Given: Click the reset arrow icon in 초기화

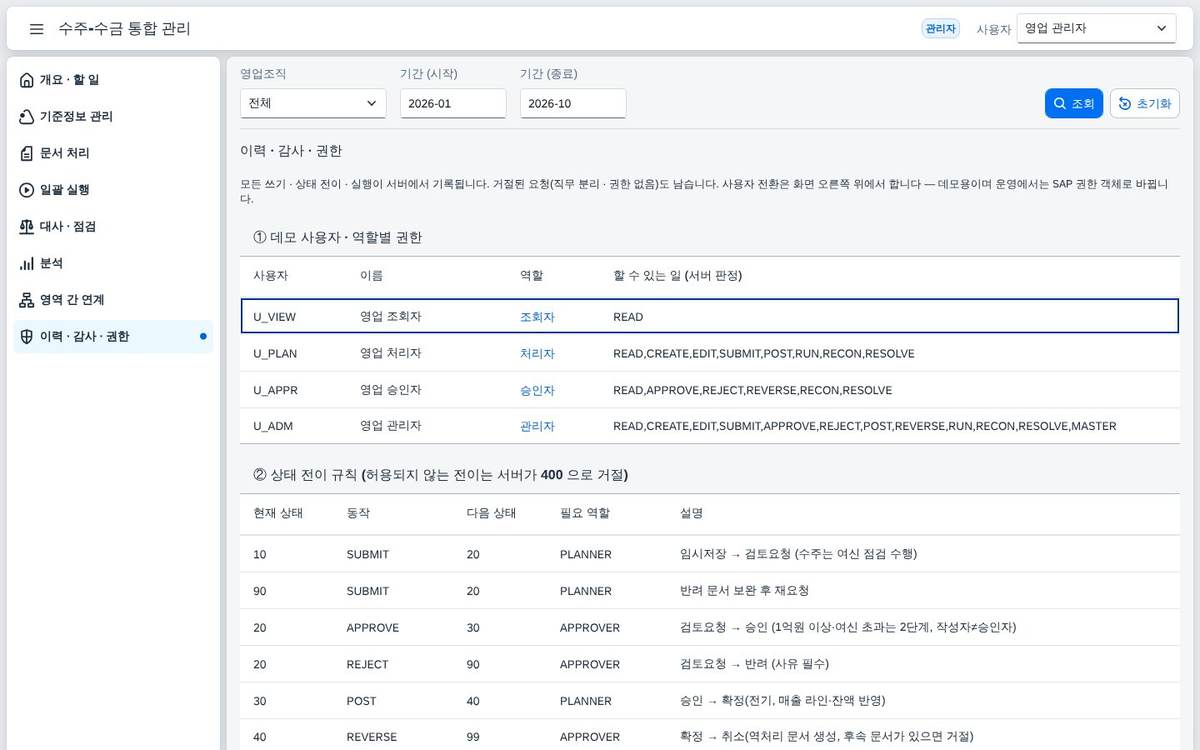Looking at the screenshot, I should click(x=1125, y=104).
